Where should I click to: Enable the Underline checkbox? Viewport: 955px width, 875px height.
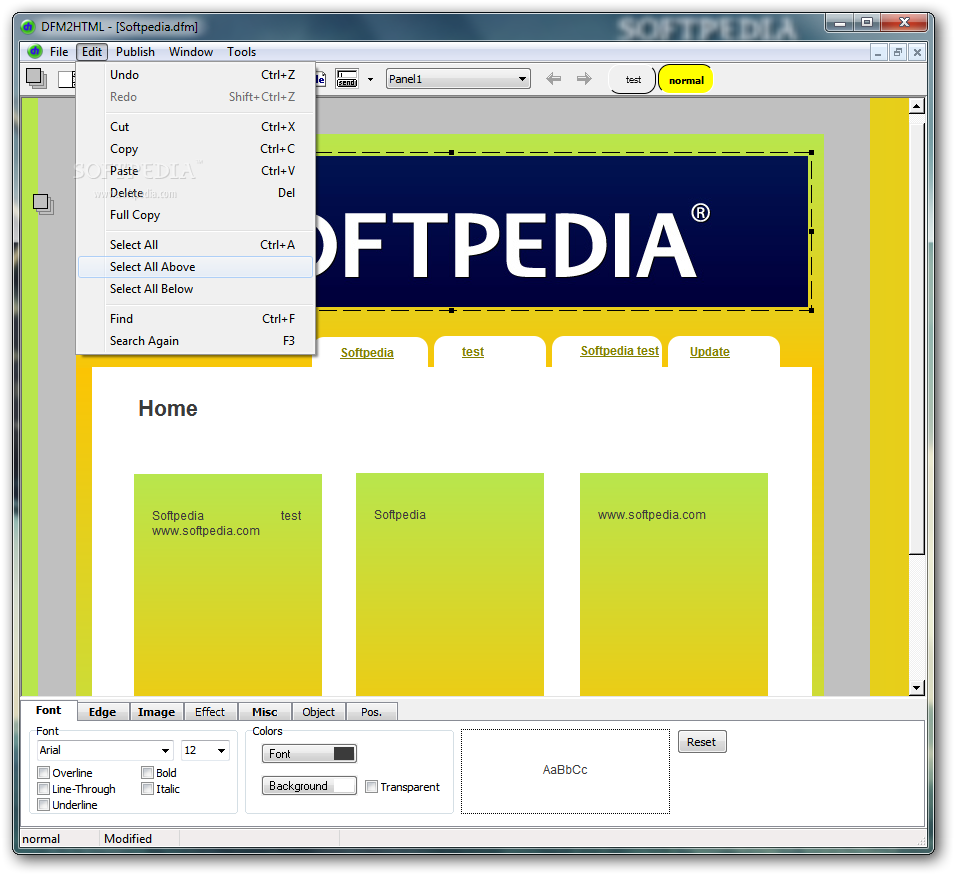pyautogui.click(x=43, y=804)
